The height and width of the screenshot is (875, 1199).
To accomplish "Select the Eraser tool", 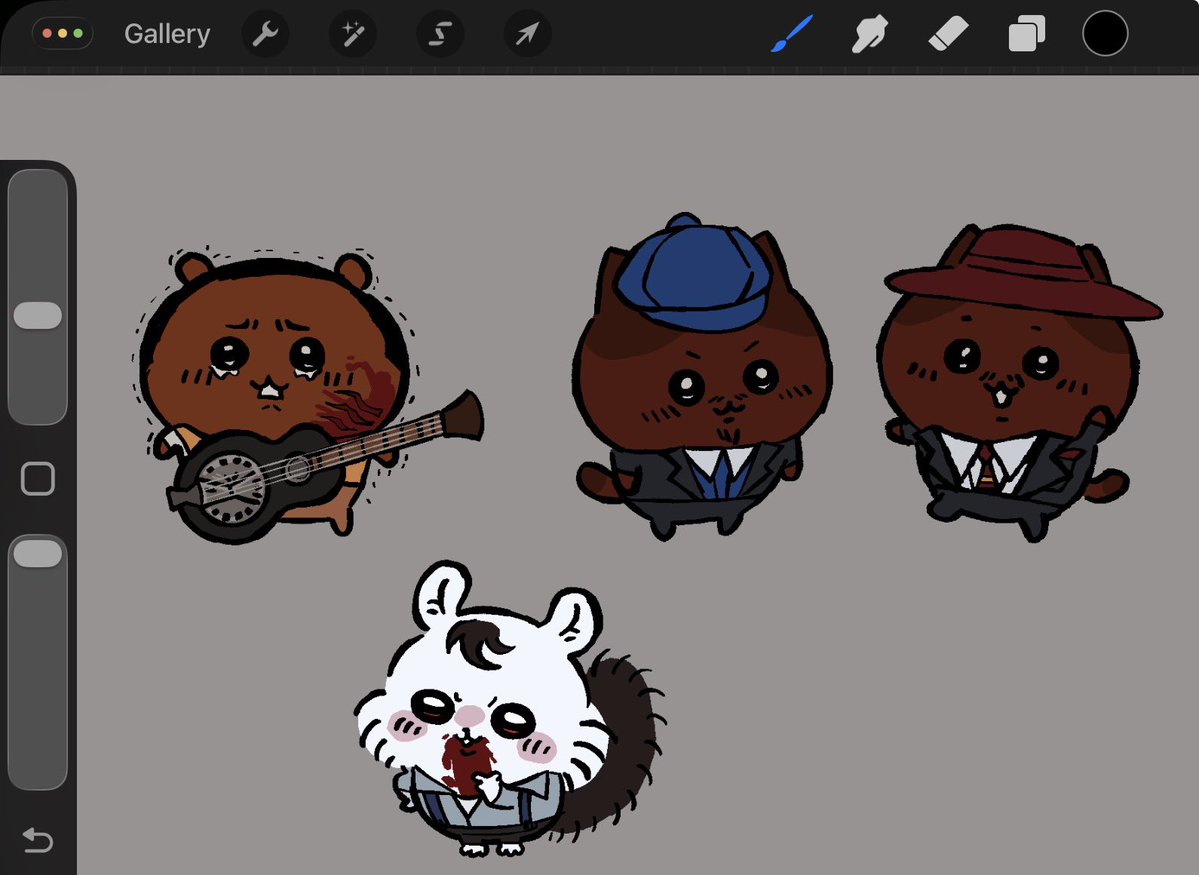I will [948, 34].
